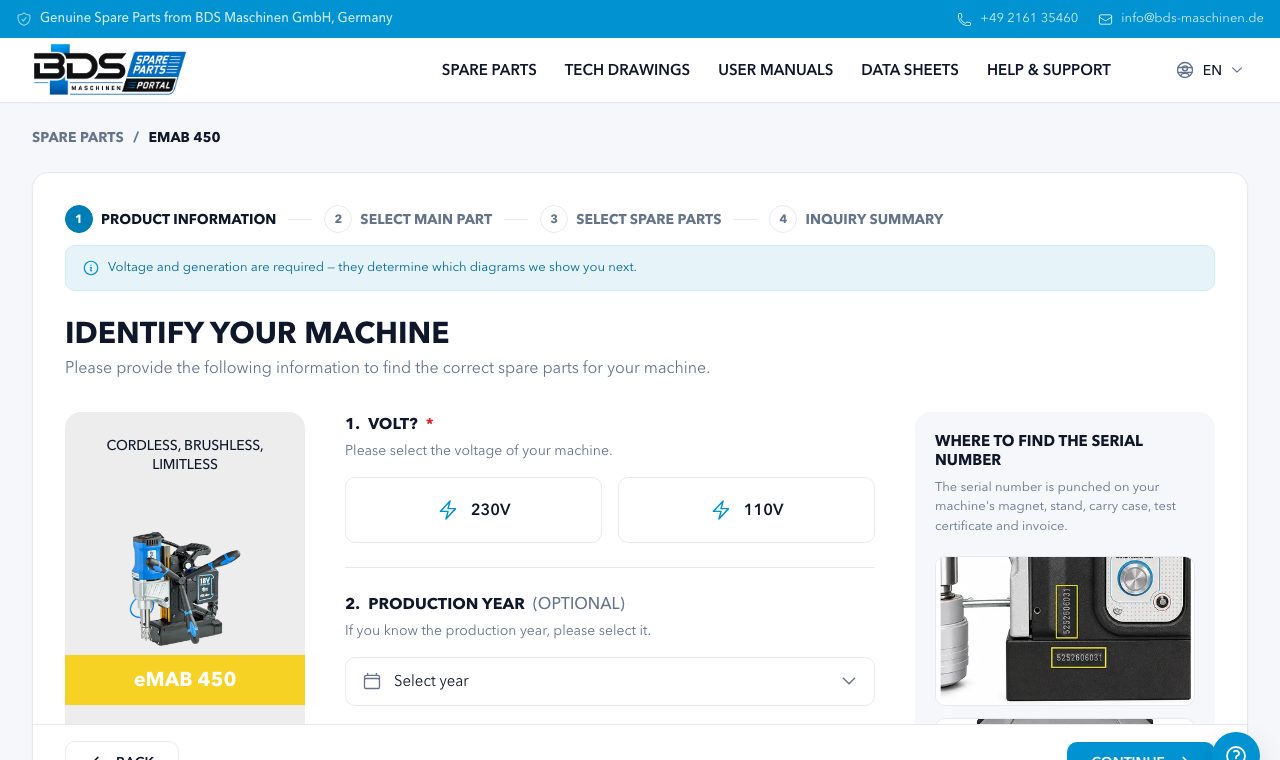Click the EMAB 450 breadcrumb
This screenshot has width=1280, height=760.
[x=184, y=137]
